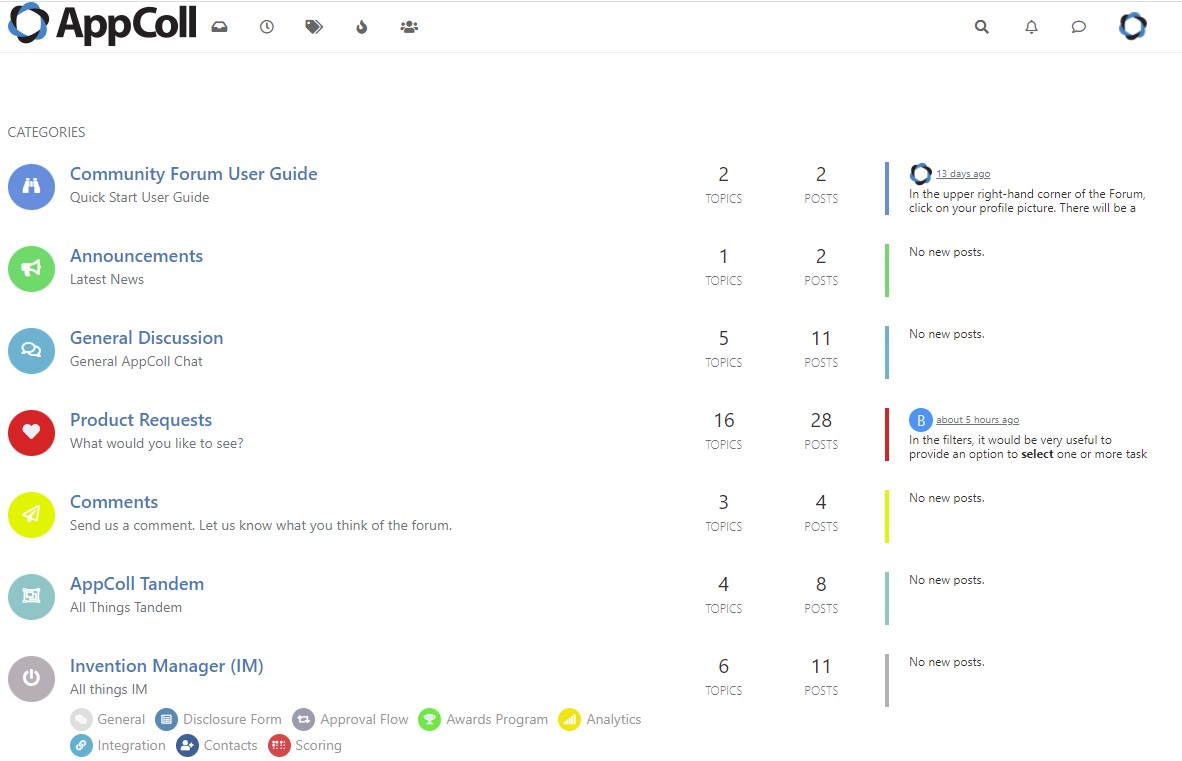
Task: Select the Approval Flow subcategory
Action: [364, 719]
